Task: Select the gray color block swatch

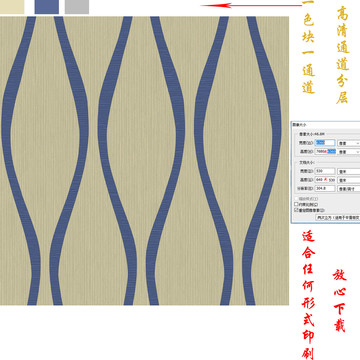Action: coord(77,7)
